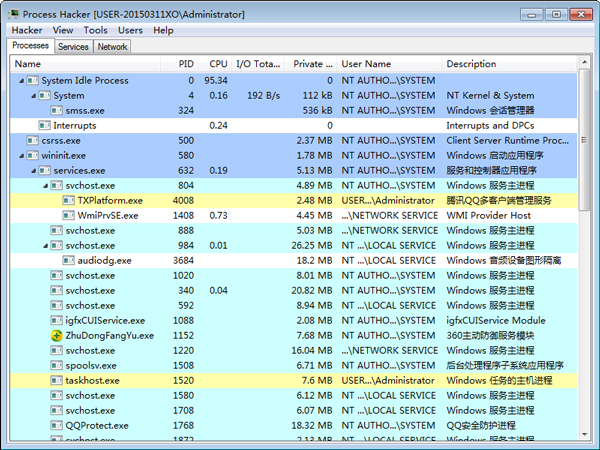Click icon of svchost.exe PID 1020
The height and width of the screenshot is (450, 600).
tap(57, 276)
